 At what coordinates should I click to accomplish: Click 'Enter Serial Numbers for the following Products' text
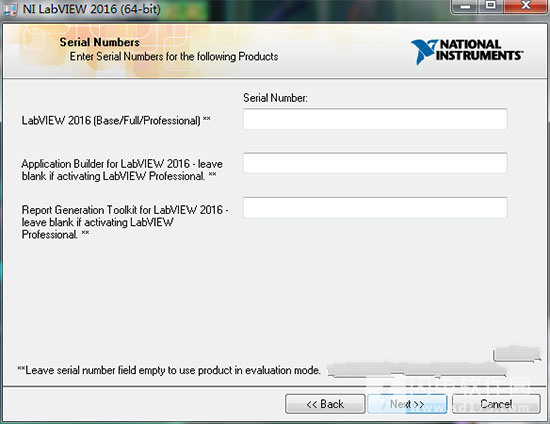coord(174,56)
